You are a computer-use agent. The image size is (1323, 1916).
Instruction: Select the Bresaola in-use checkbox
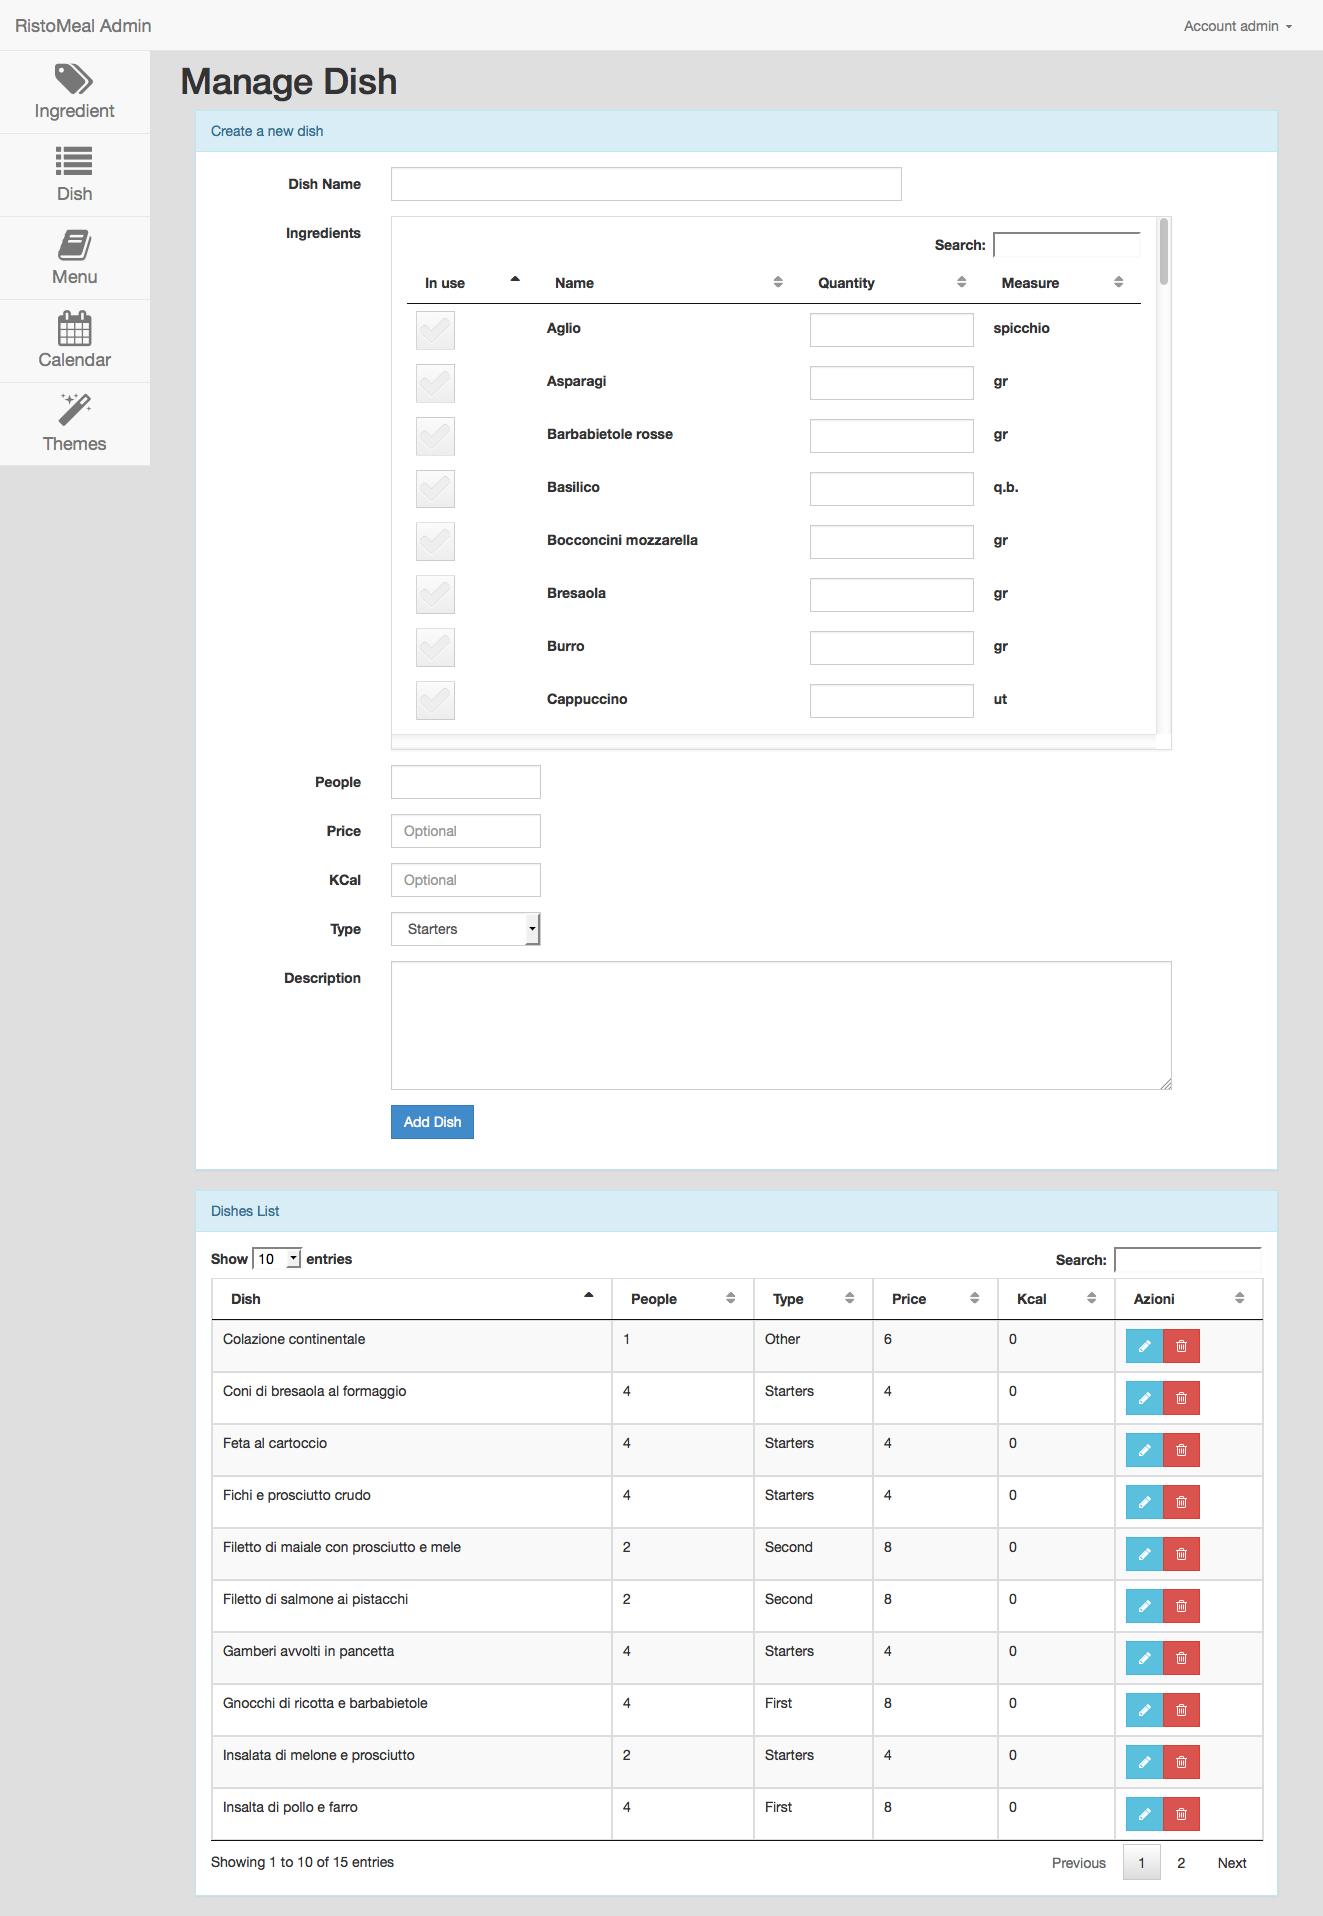tap(435, 595)
